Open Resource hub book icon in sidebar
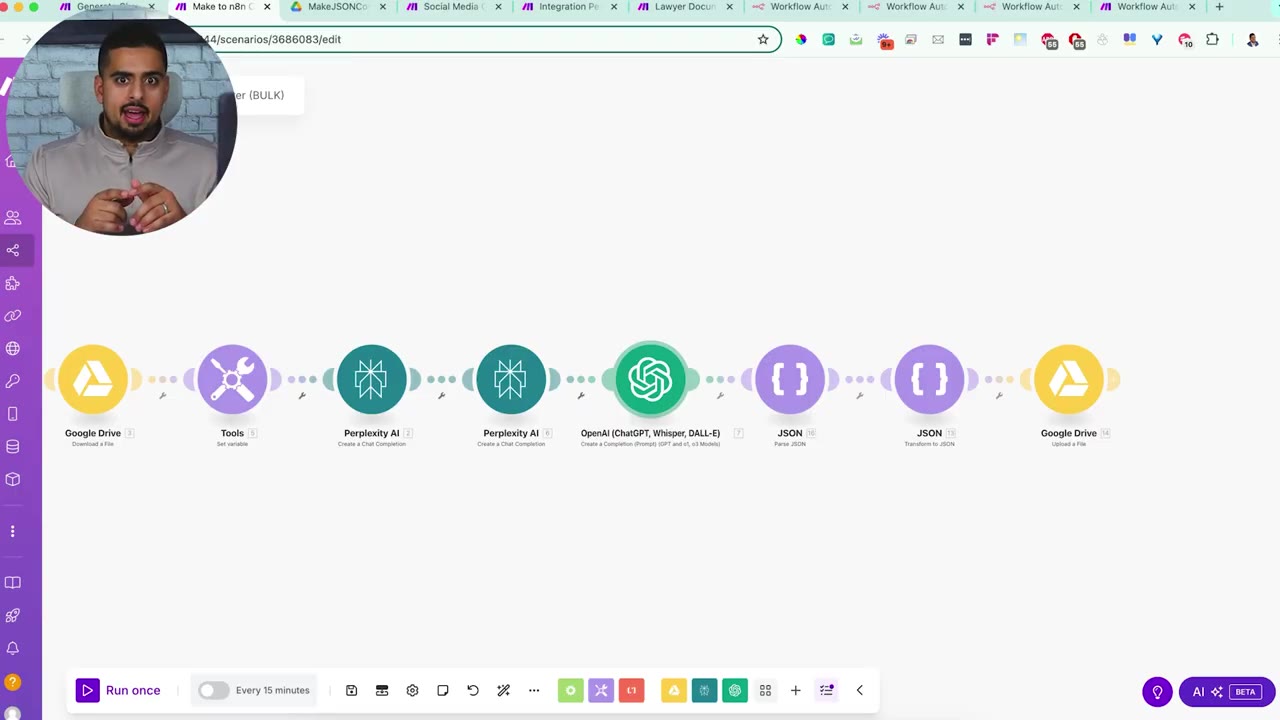Viewport: 1280px width, 720px height. pyautogui.click(x=13, y=583)
